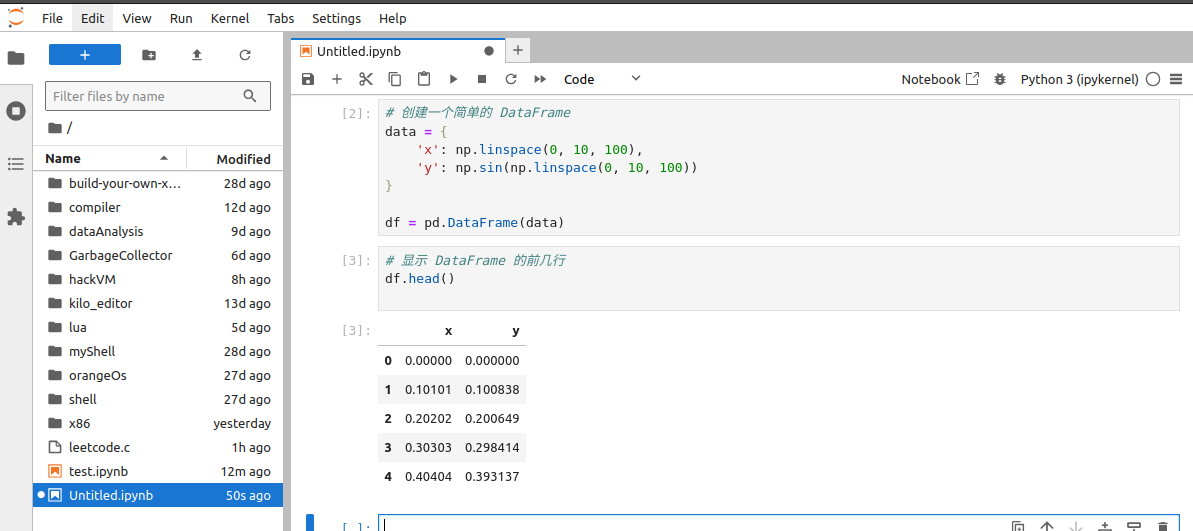1193x531 pixels.
Task: Open the File Browser sidebar tab
Action: 16,58
